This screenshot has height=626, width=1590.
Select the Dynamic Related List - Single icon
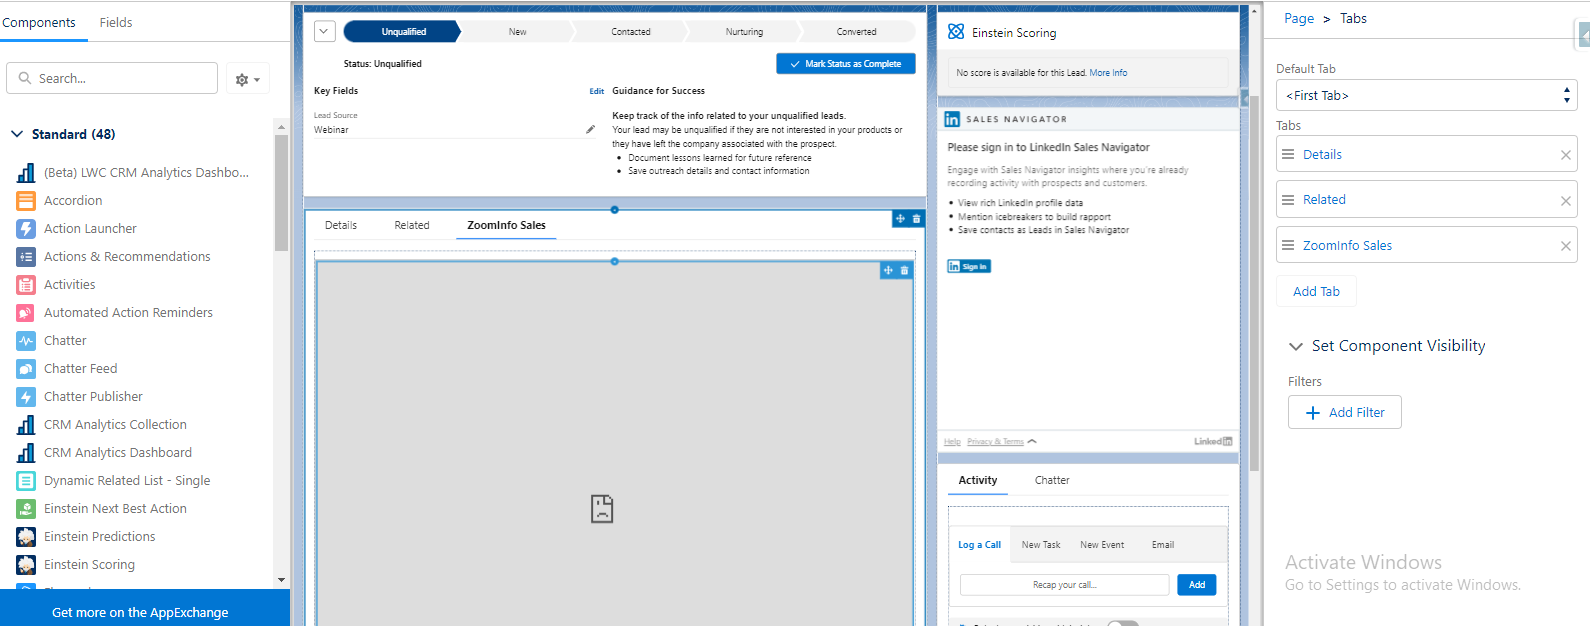pos(26,481)
